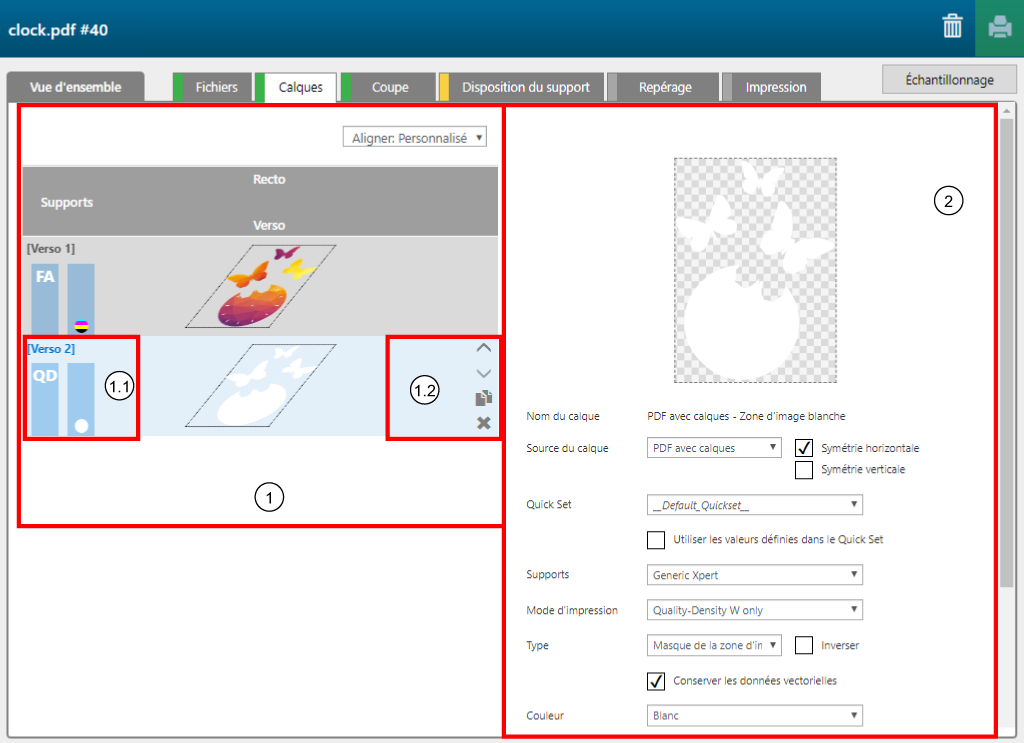This screenshot has height=743, width=1024.
Task: Move layer up with the chevron arrow
Action: click(x=483, y=348)
